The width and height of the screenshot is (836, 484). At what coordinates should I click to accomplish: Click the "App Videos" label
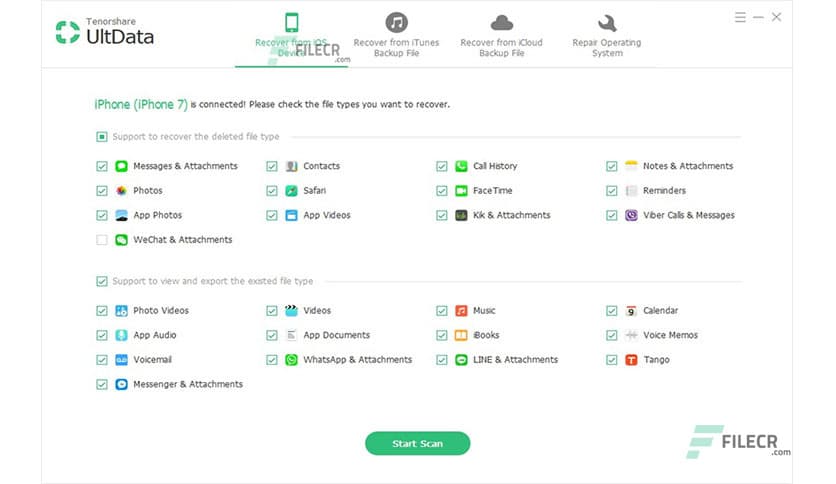(327, 215)
